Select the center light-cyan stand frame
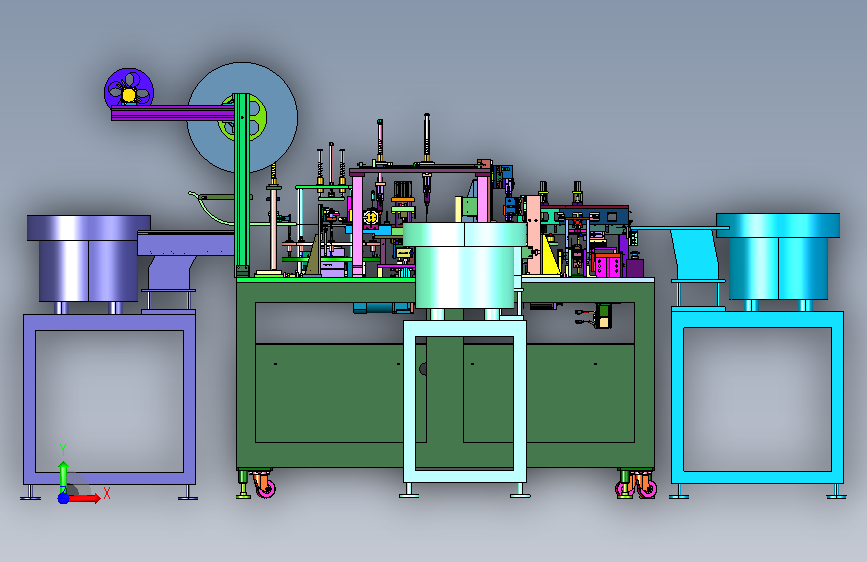Screen dimensions: 867x562 pyautogui.click(x=464, y=401)
